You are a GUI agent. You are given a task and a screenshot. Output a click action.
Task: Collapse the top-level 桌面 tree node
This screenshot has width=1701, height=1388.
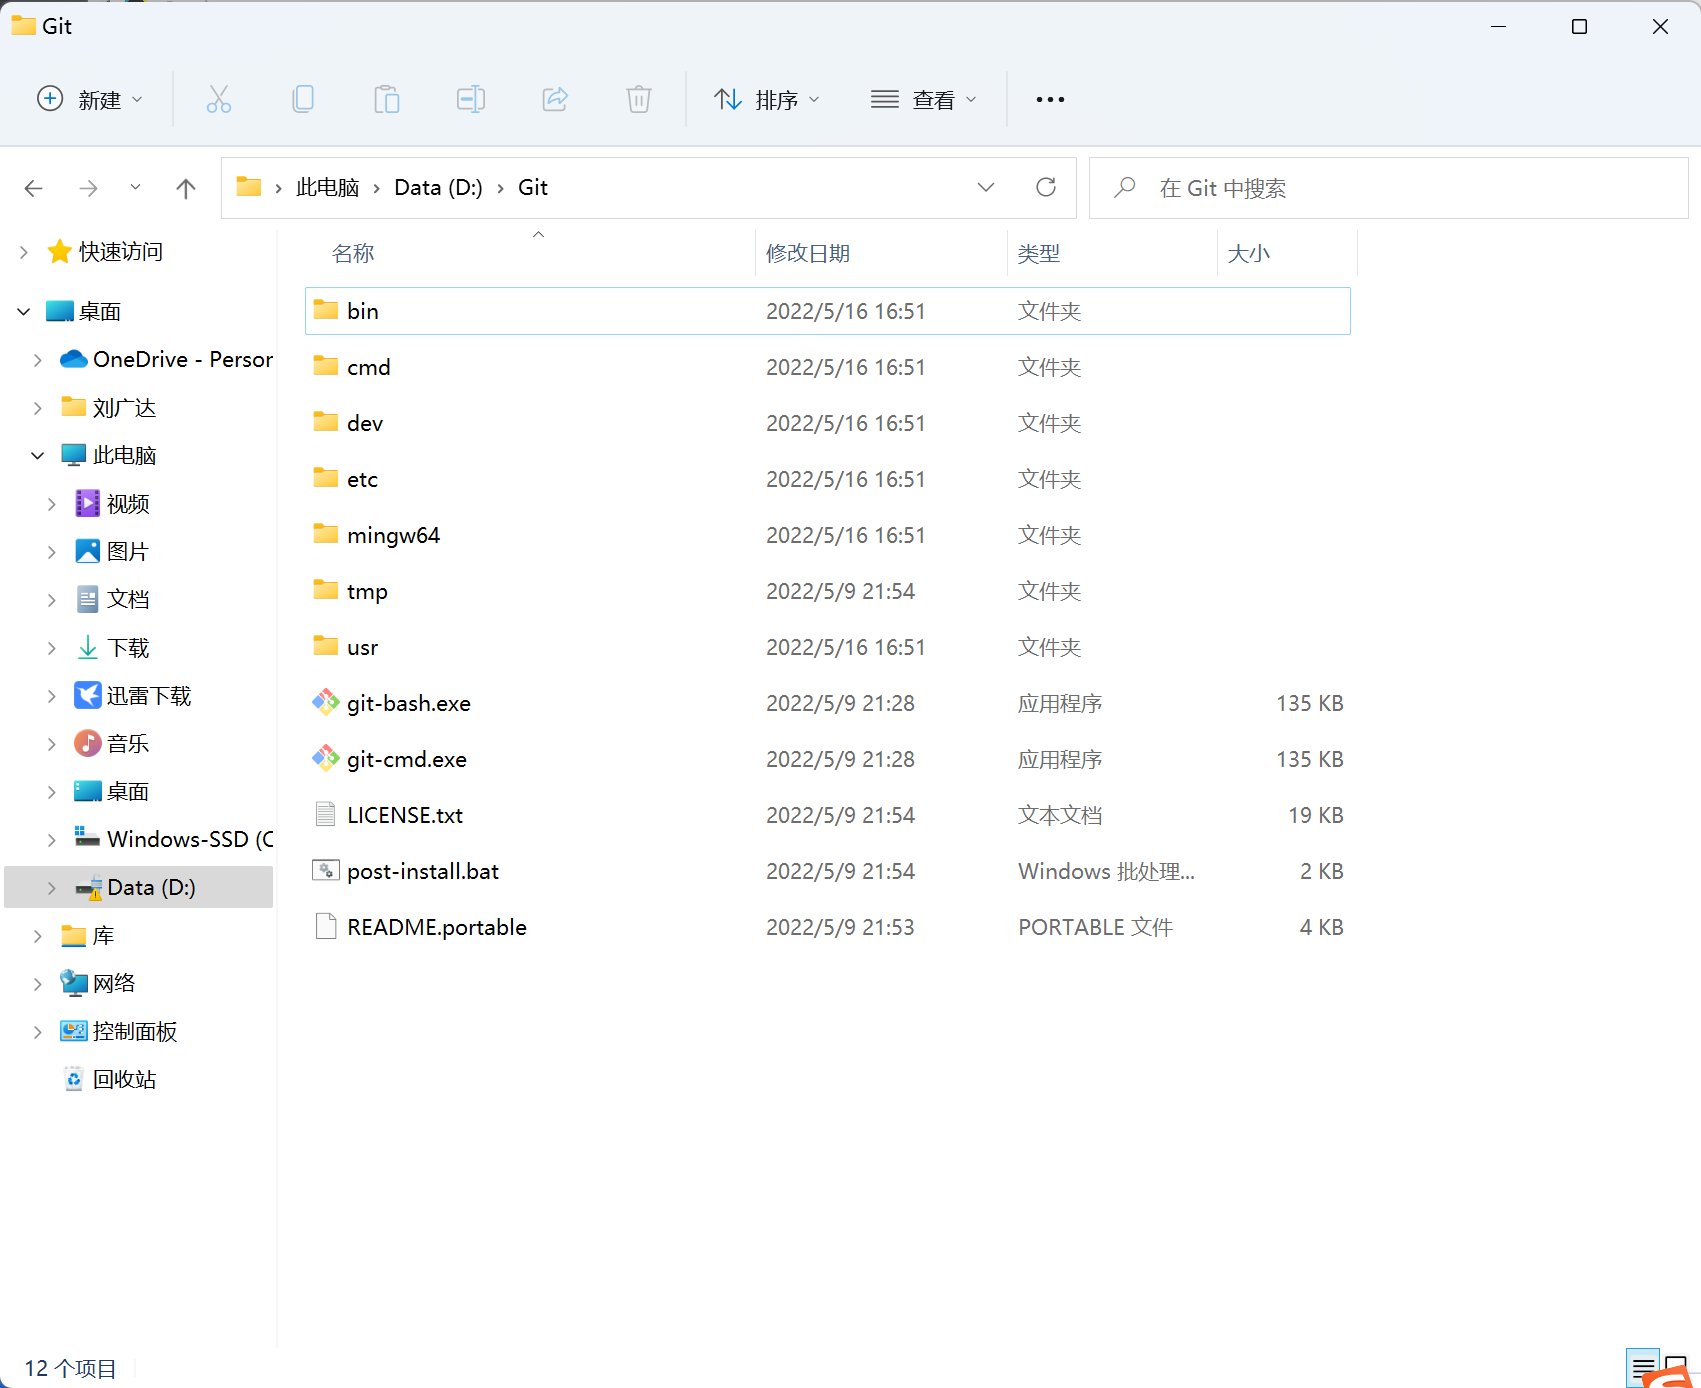tap(24, 312)
